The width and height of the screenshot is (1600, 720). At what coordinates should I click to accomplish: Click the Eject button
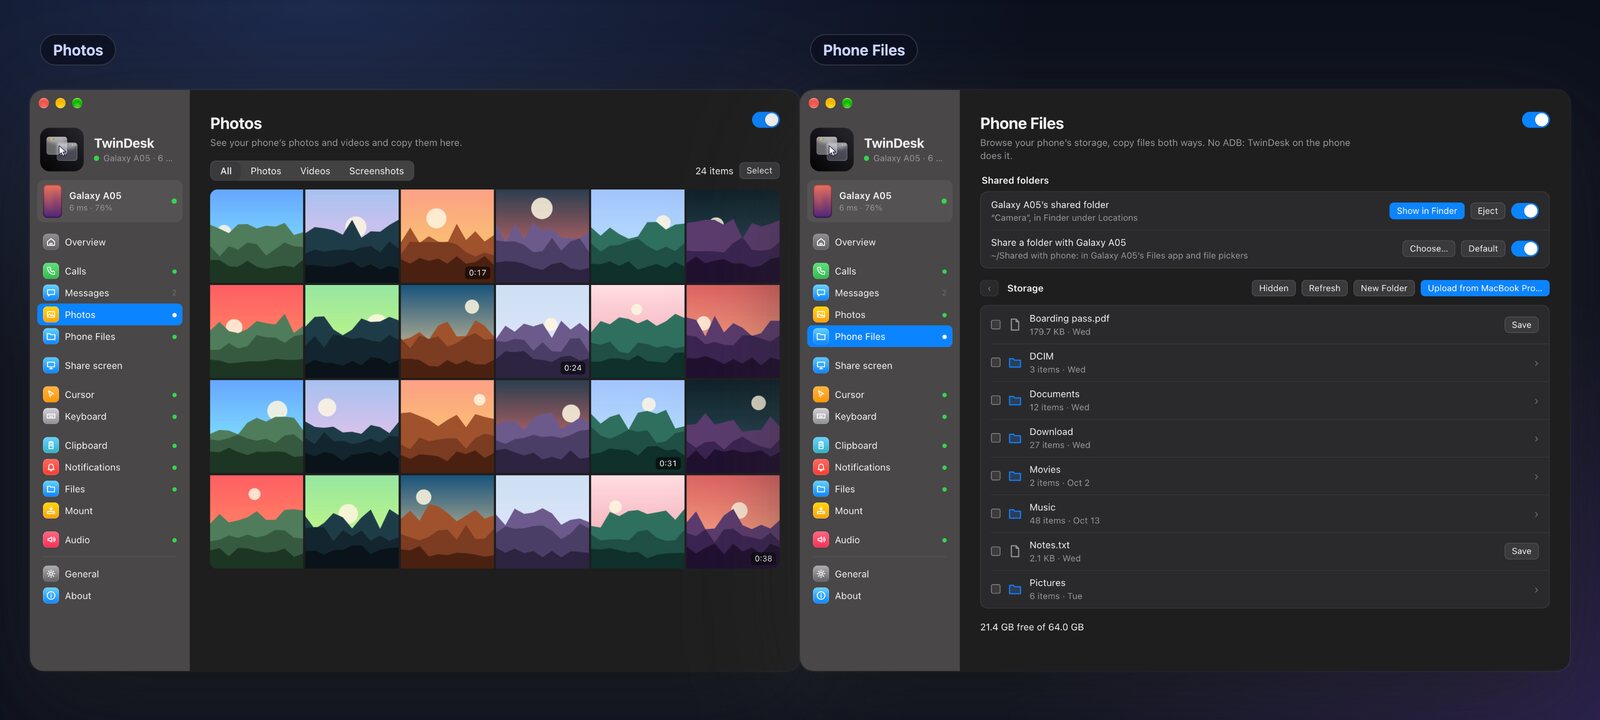click(1488, 211)
